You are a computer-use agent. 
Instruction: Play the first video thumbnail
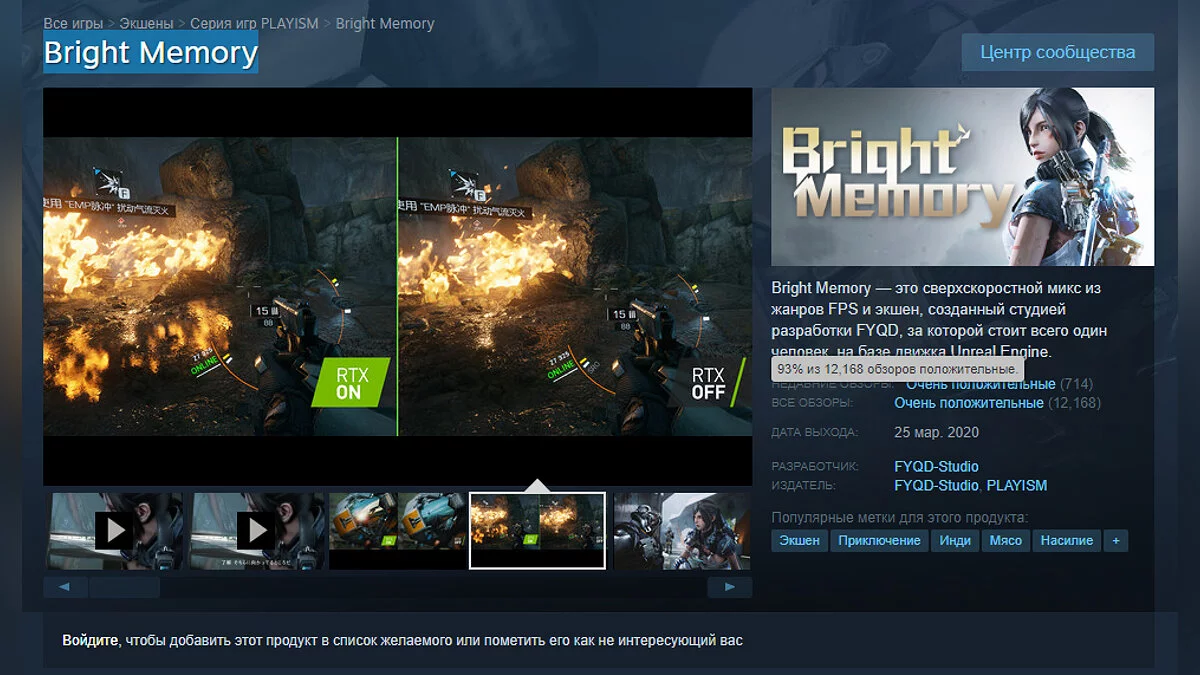[115, 530]
